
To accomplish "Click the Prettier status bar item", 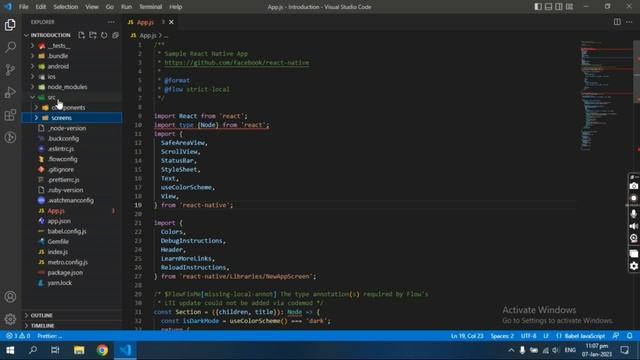I will coord(49,336).
